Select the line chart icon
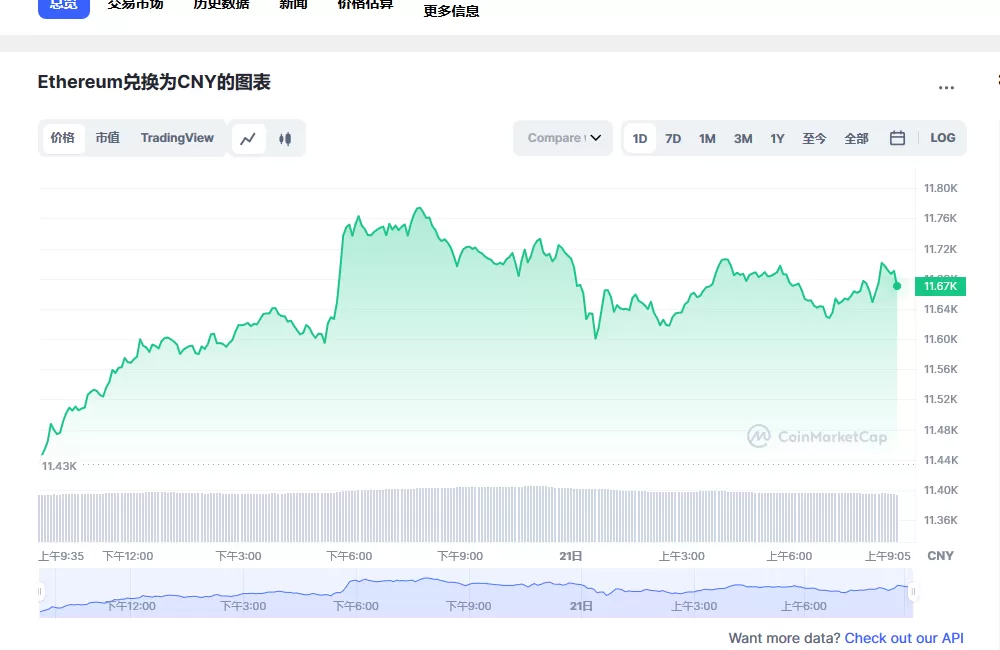This screenshot has width=1000, height=650. [x=248, y=138]
